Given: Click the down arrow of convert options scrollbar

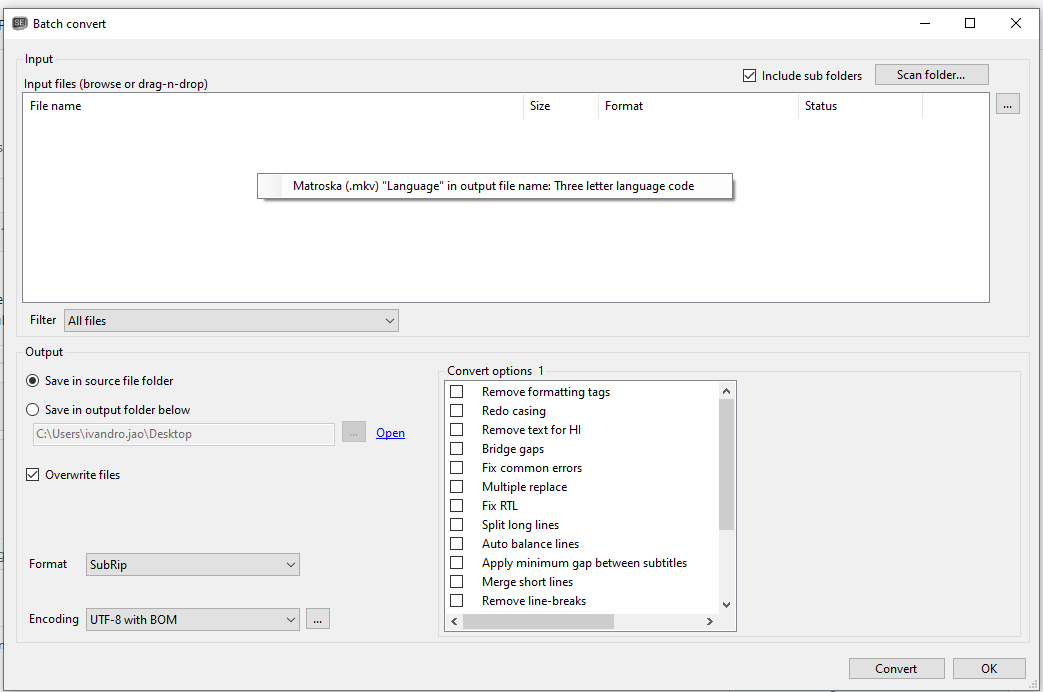Looking at the screenshot, I should click(726, 604).
